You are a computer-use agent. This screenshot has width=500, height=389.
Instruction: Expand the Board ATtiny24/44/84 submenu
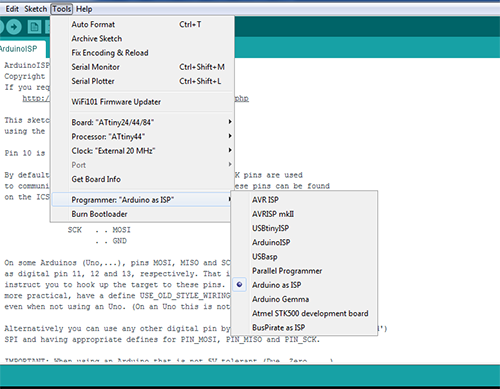point(141,122)
